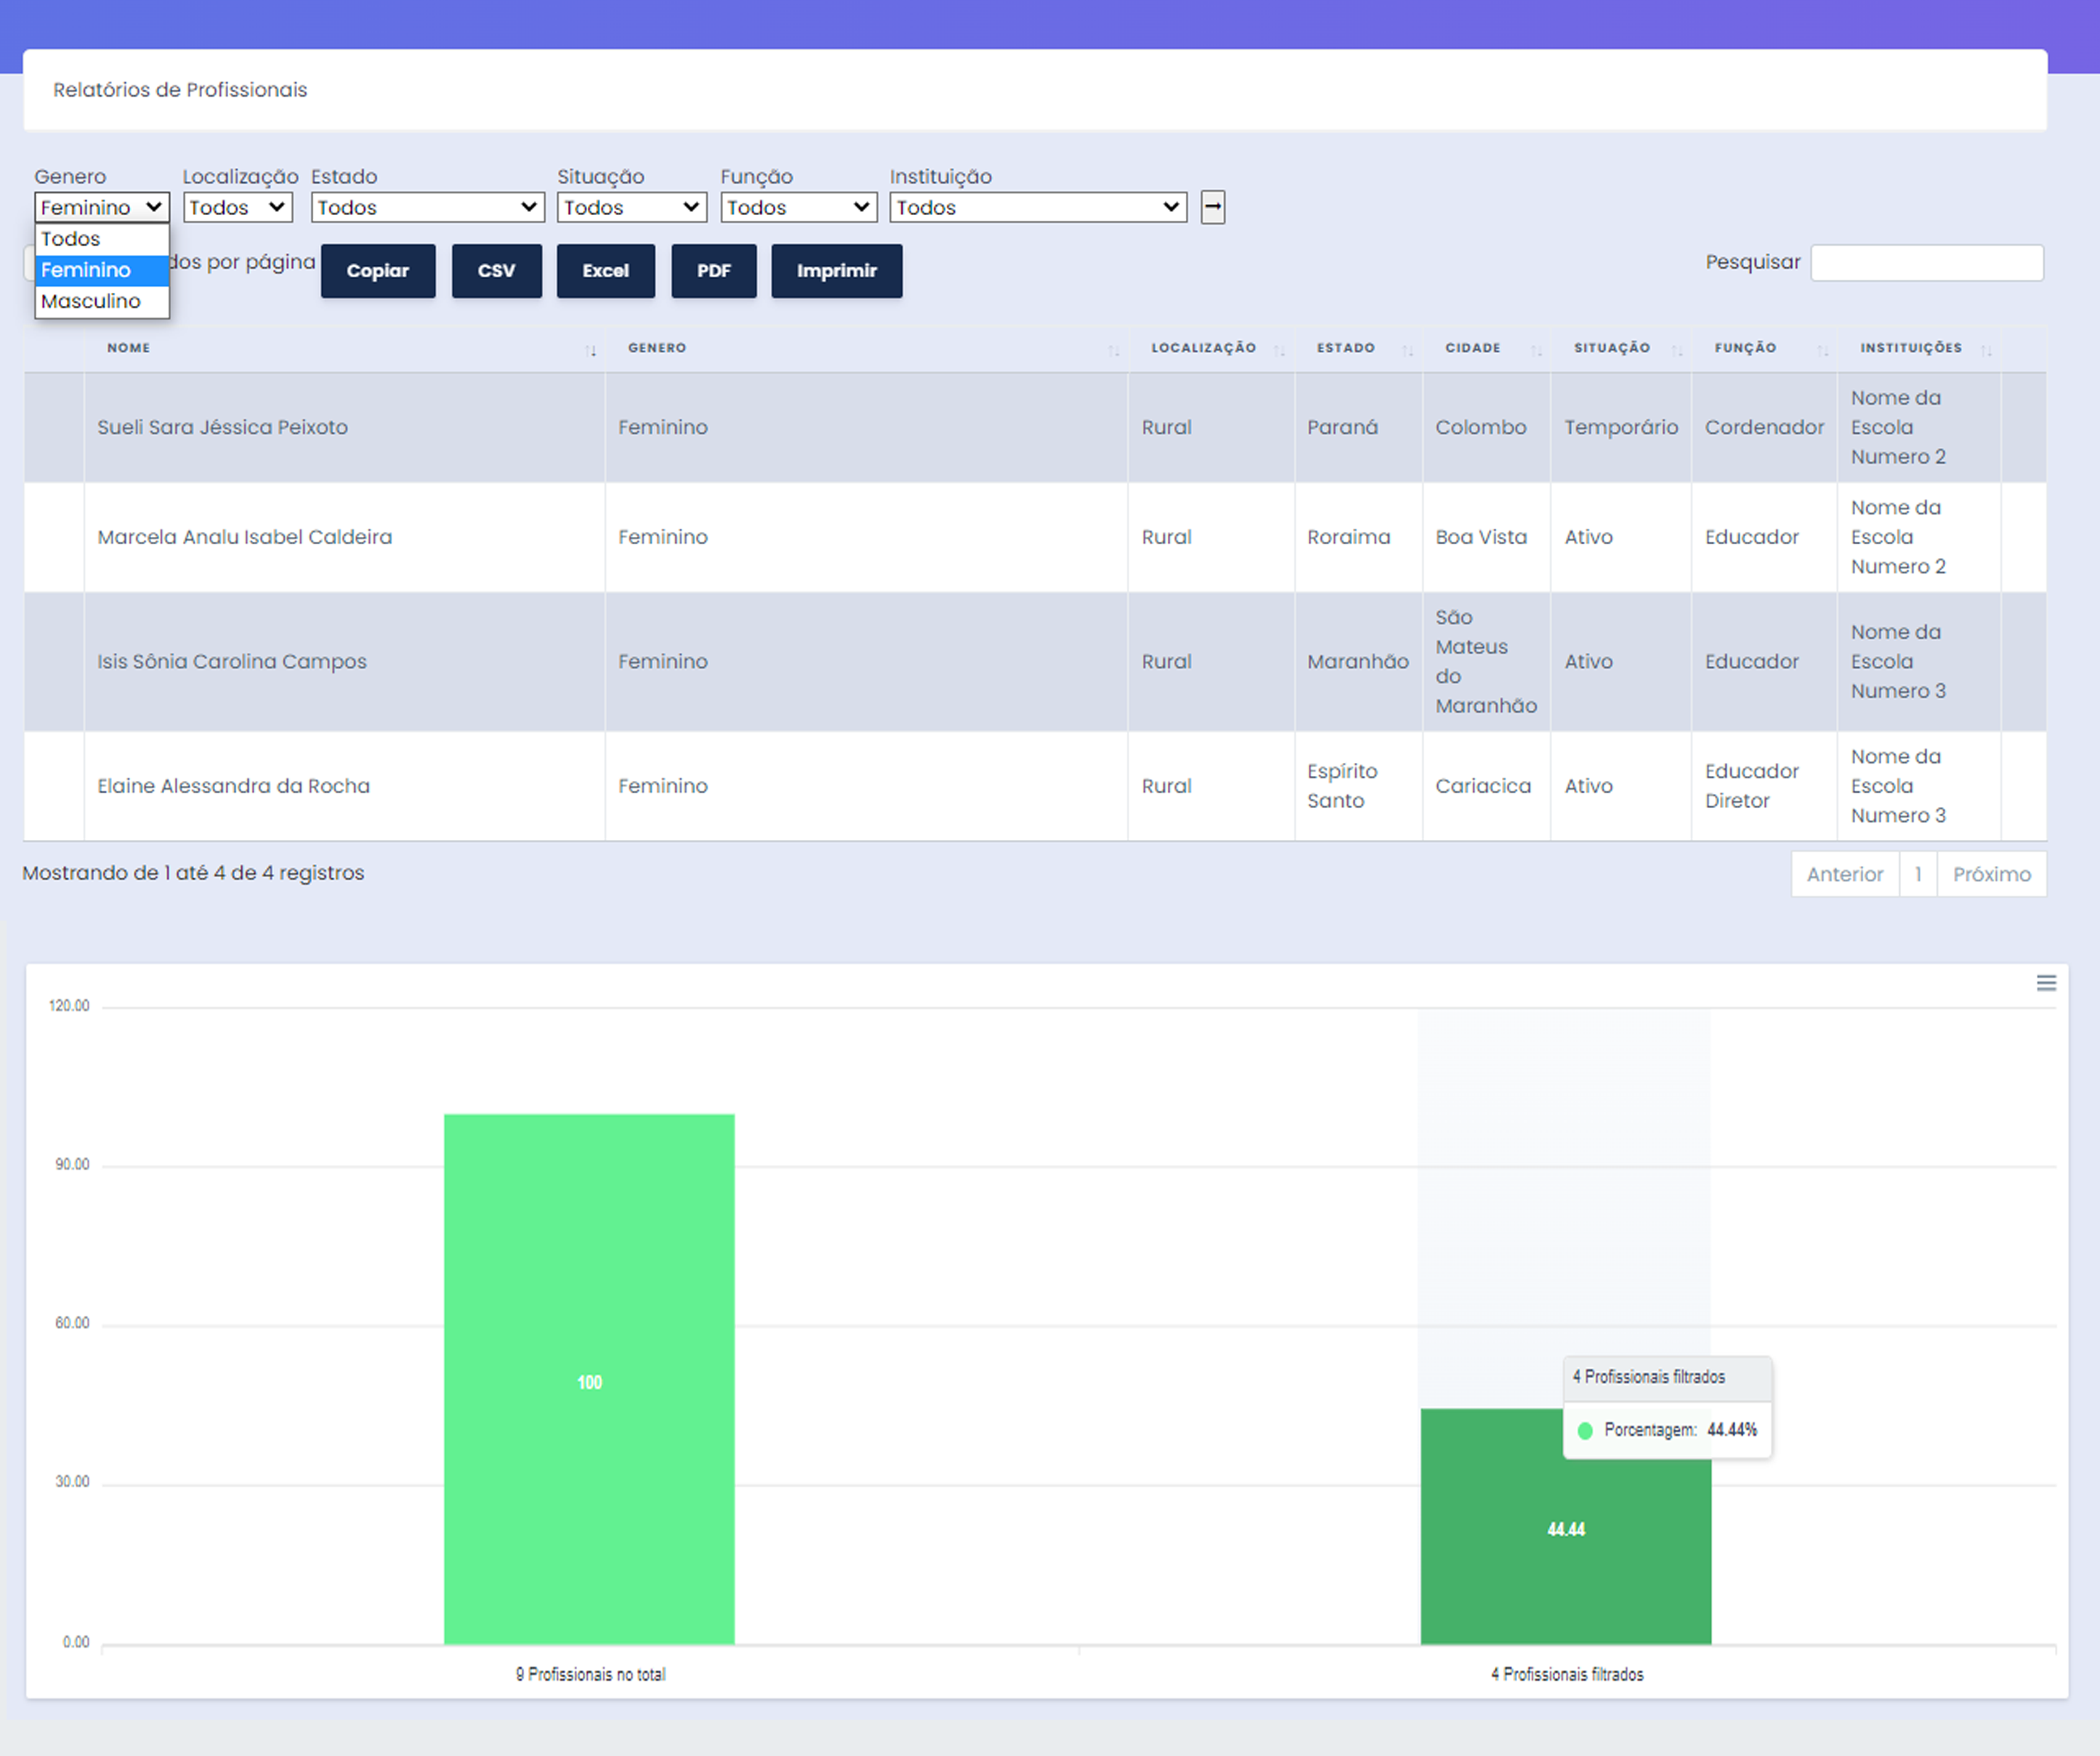Open the Localização dropdown
This screenshot has width=2100, height=1756.
click(237, 207)
